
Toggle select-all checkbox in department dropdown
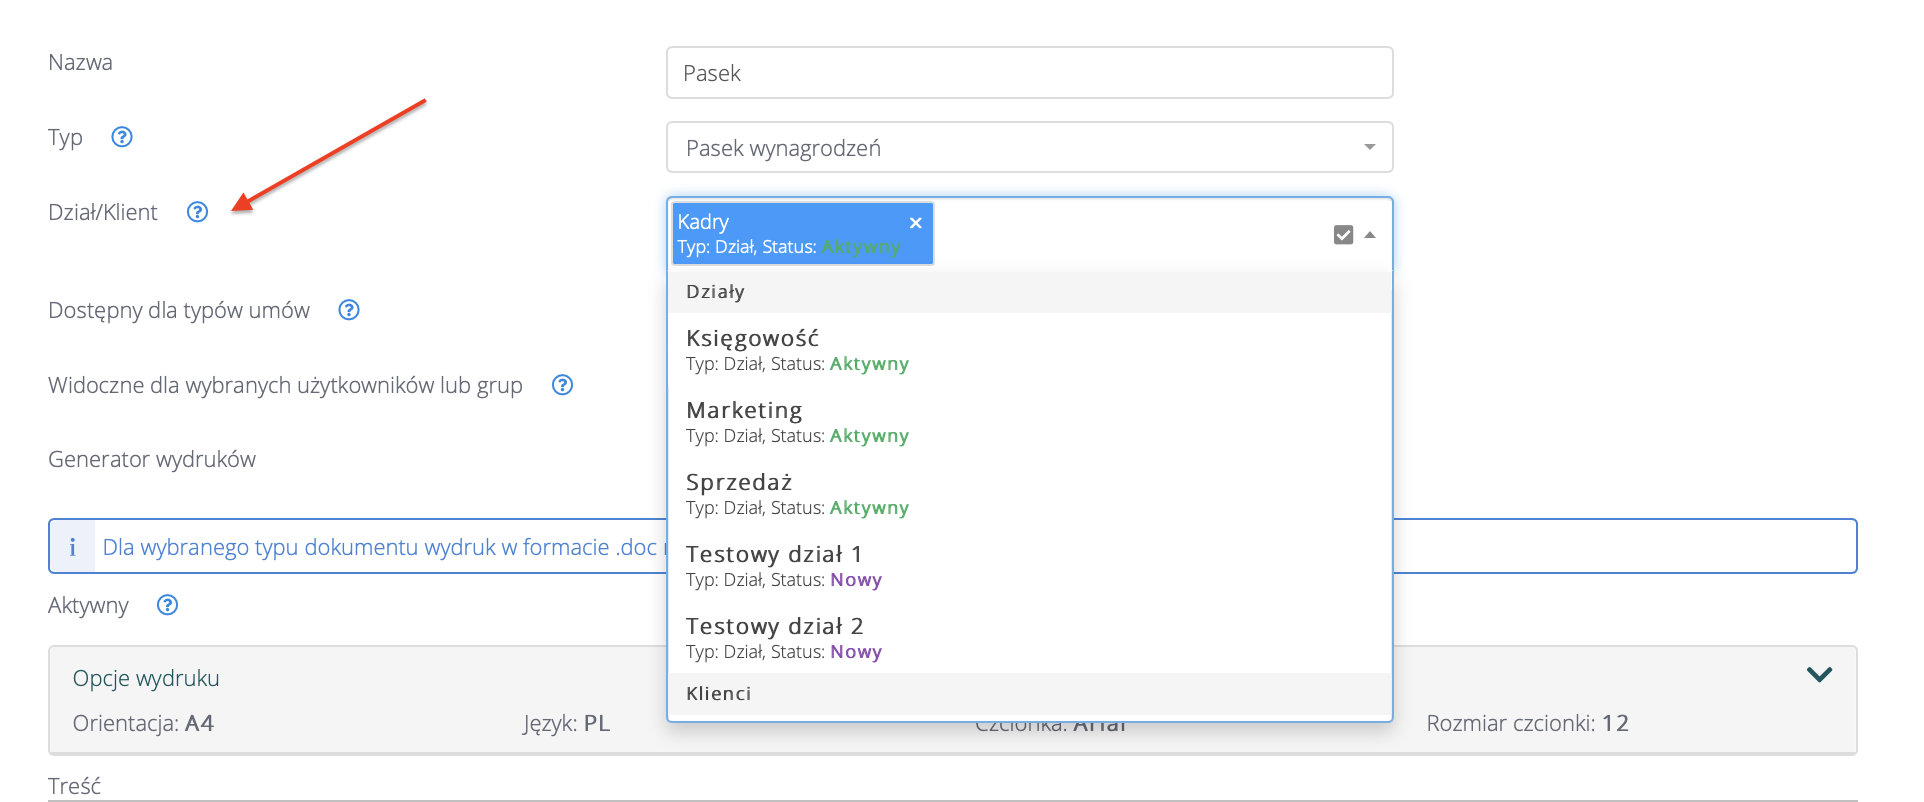pyautogui.click(x=1343, y=235)
